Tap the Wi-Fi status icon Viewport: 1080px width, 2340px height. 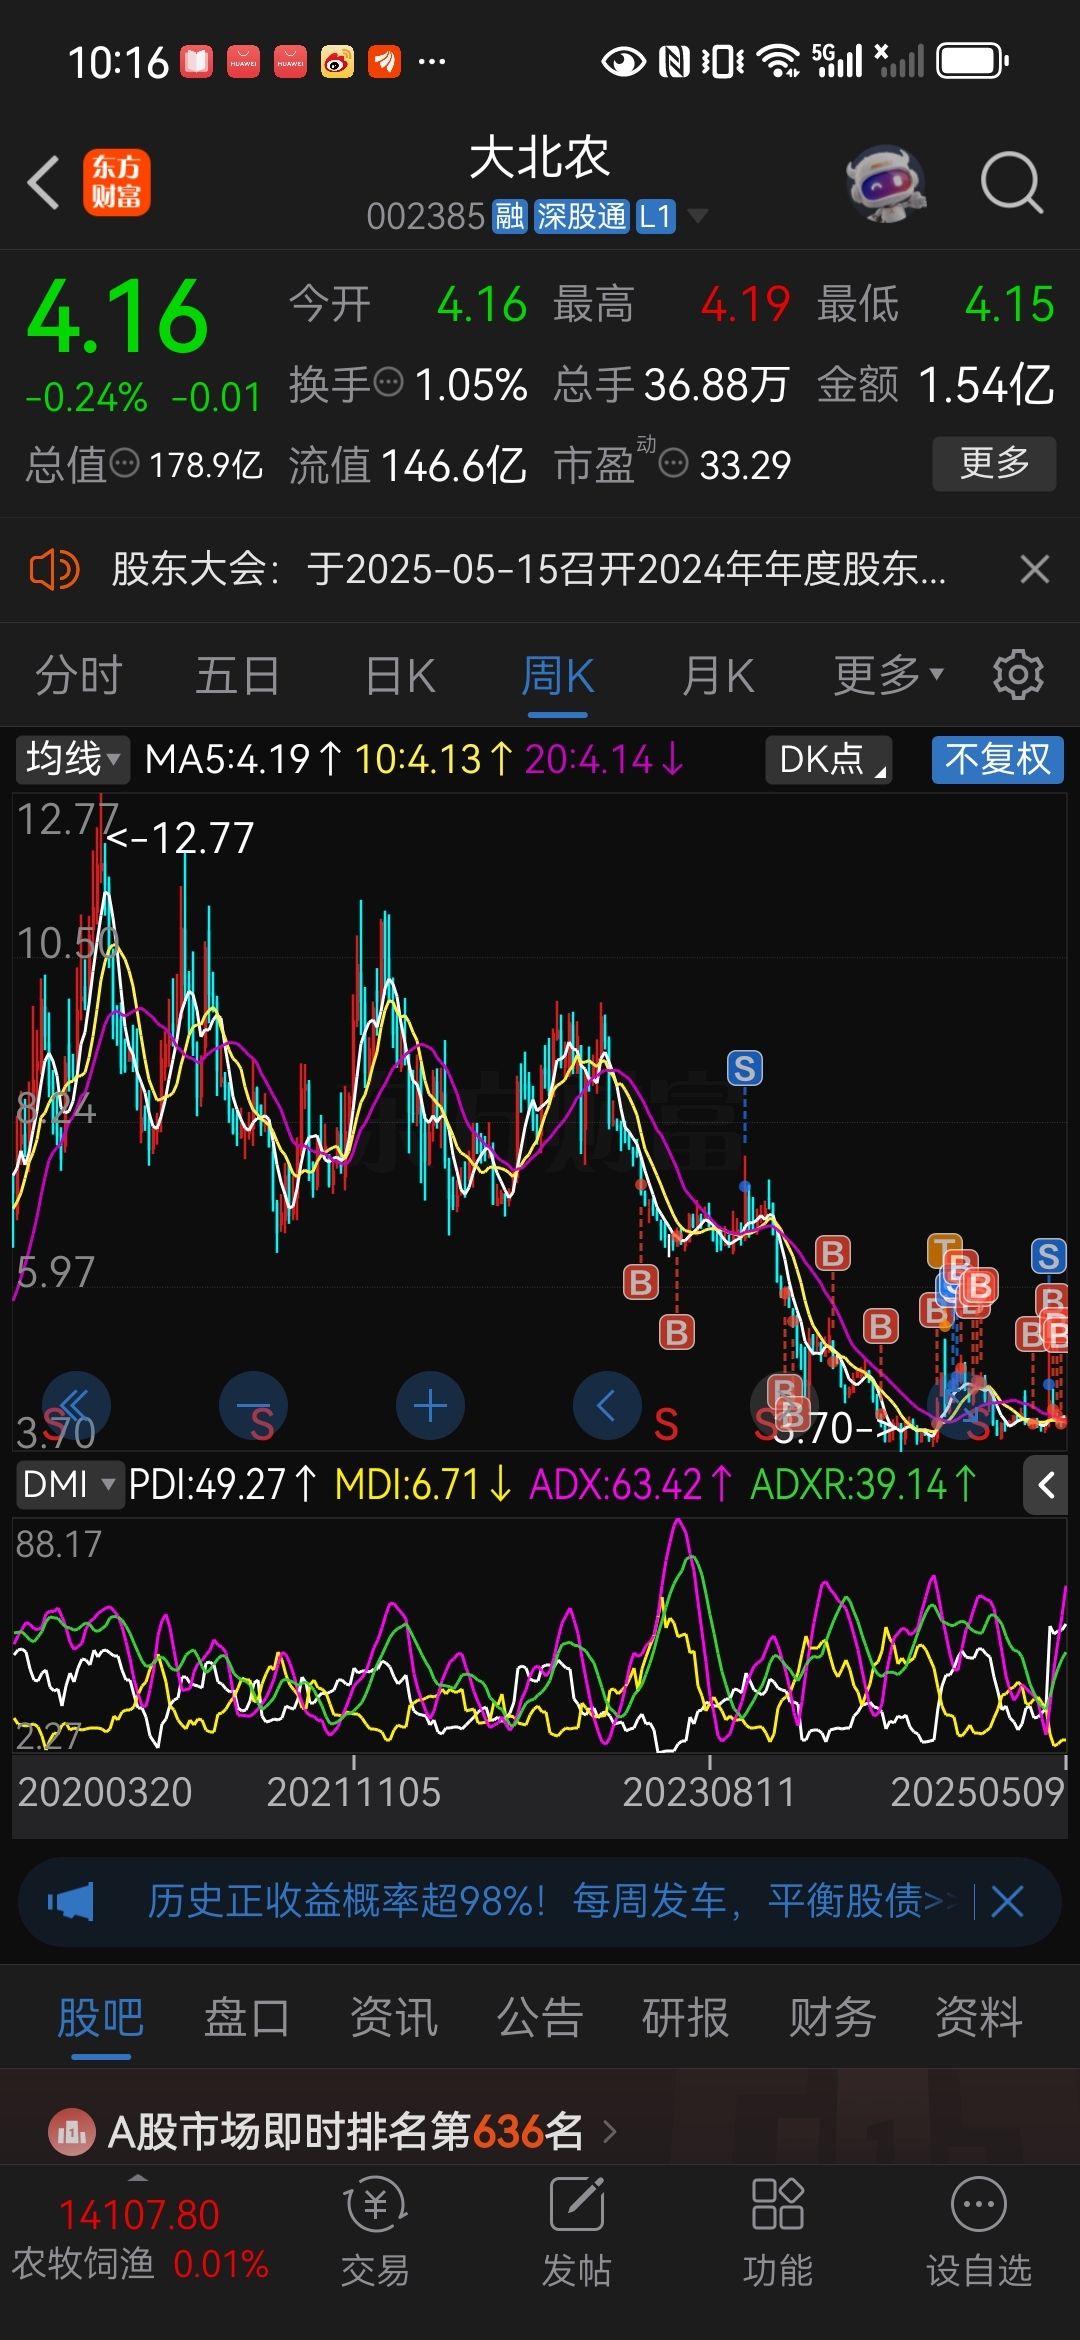click(779, 62)
